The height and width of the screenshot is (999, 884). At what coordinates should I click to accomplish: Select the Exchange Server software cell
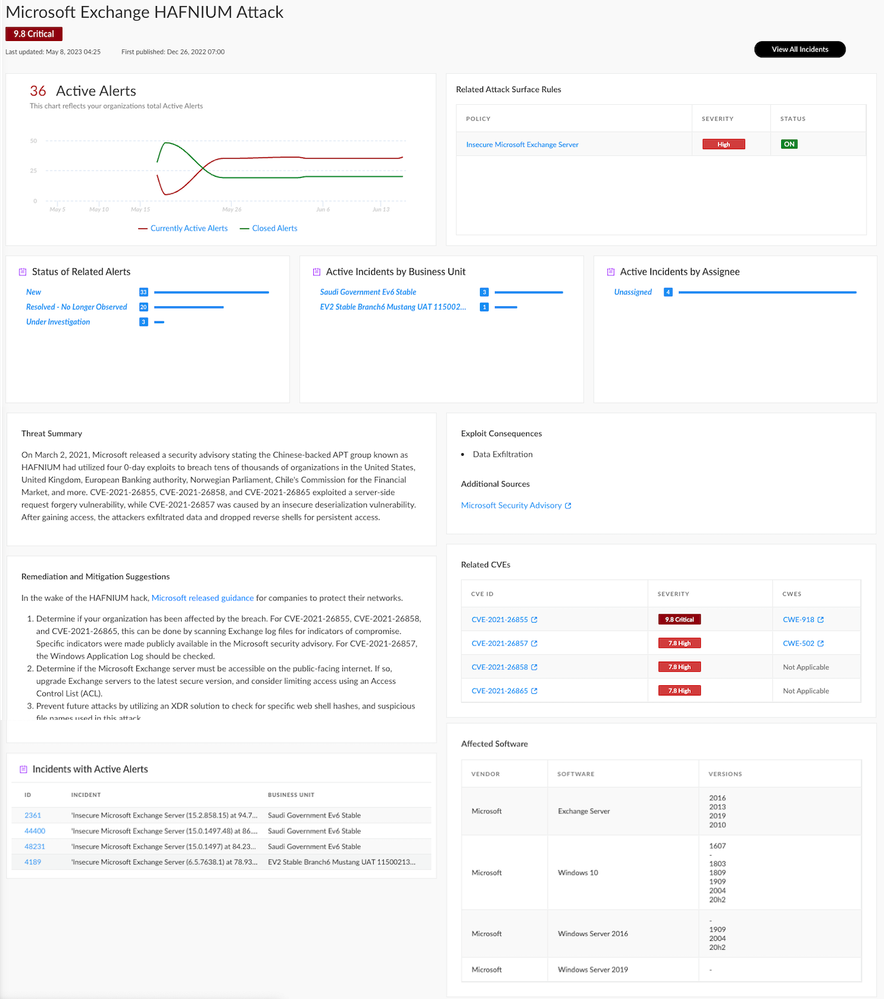pos(584,811)
